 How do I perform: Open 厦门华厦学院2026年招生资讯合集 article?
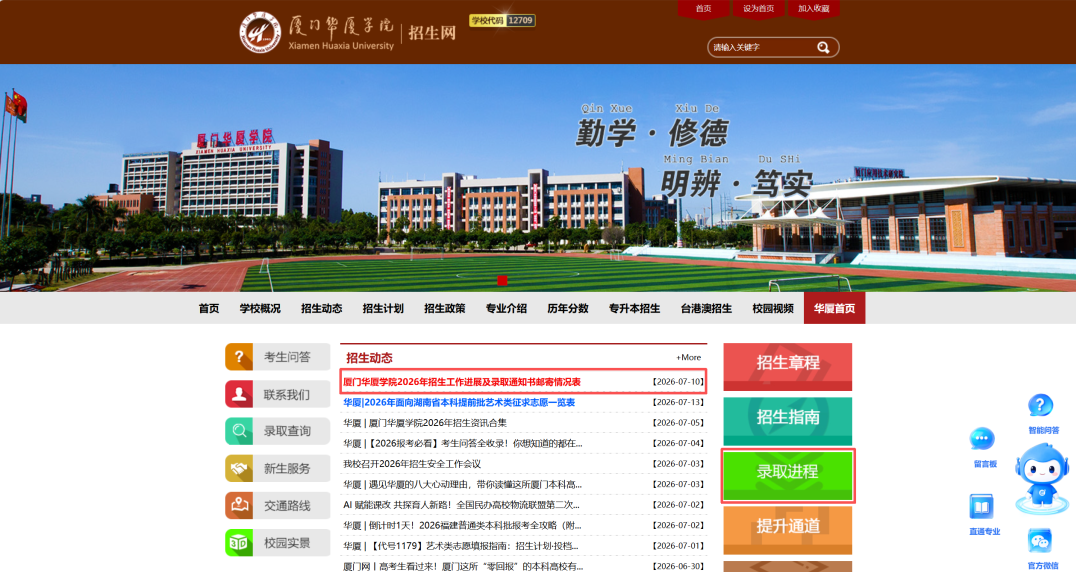coord(425,423)
